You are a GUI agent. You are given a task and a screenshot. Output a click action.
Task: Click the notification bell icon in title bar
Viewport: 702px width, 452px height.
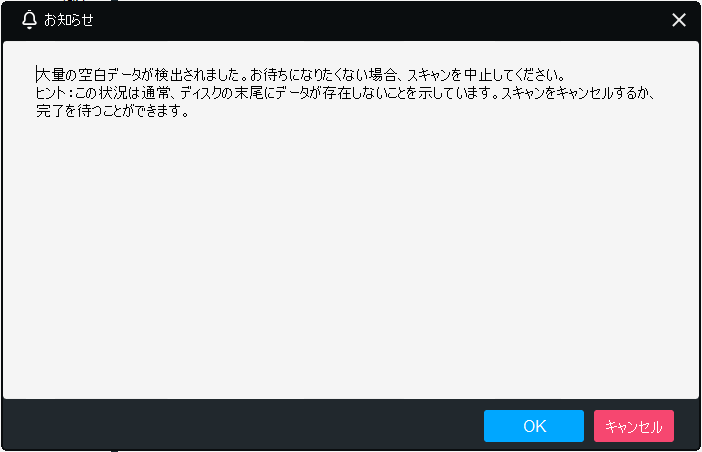point(29,20)
